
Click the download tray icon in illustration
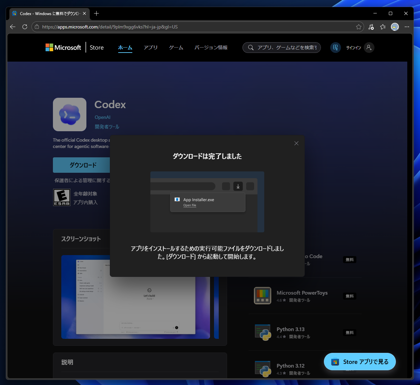click(238, 186)
